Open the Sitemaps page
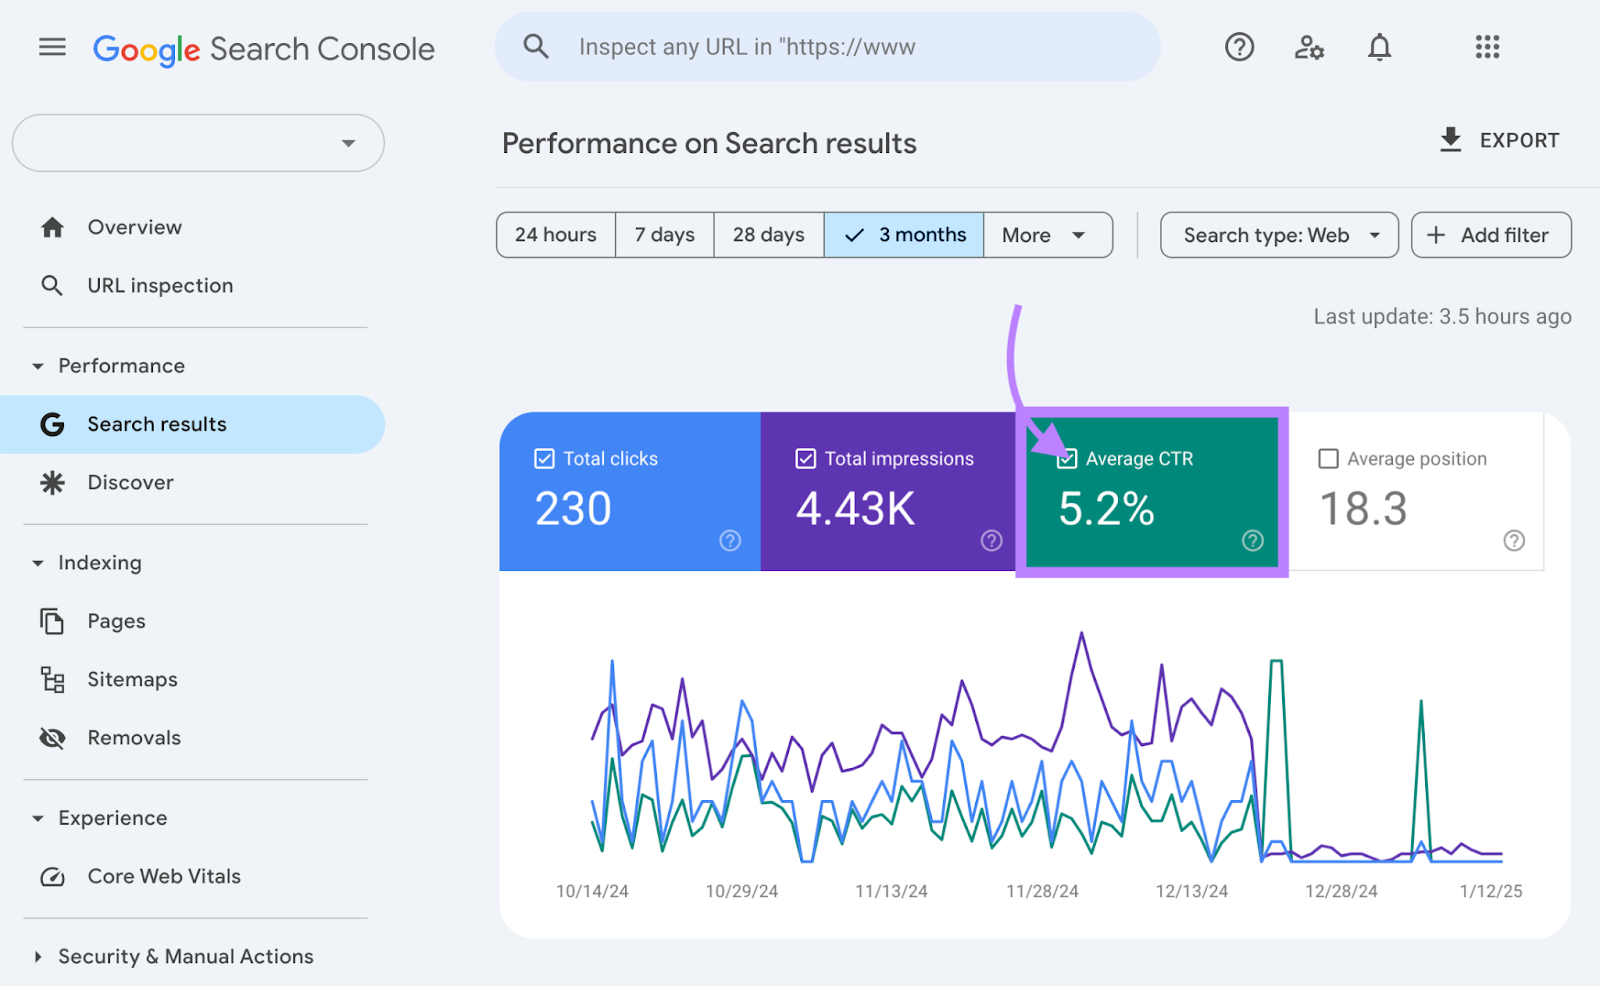 pos(132,680)
